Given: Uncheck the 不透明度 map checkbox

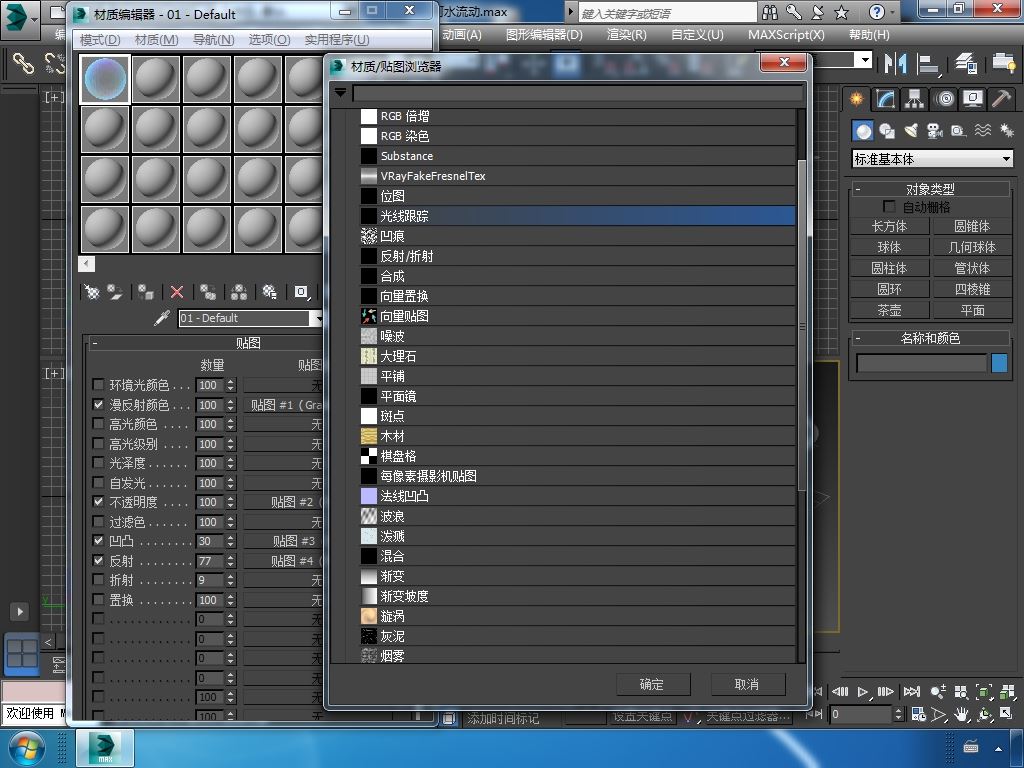Looking at the screenshot, I should coord(98,502).
